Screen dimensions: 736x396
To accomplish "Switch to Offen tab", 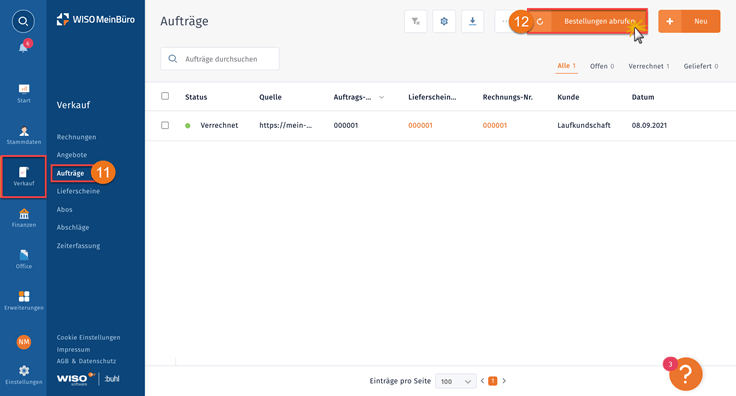I will (602, 66).
